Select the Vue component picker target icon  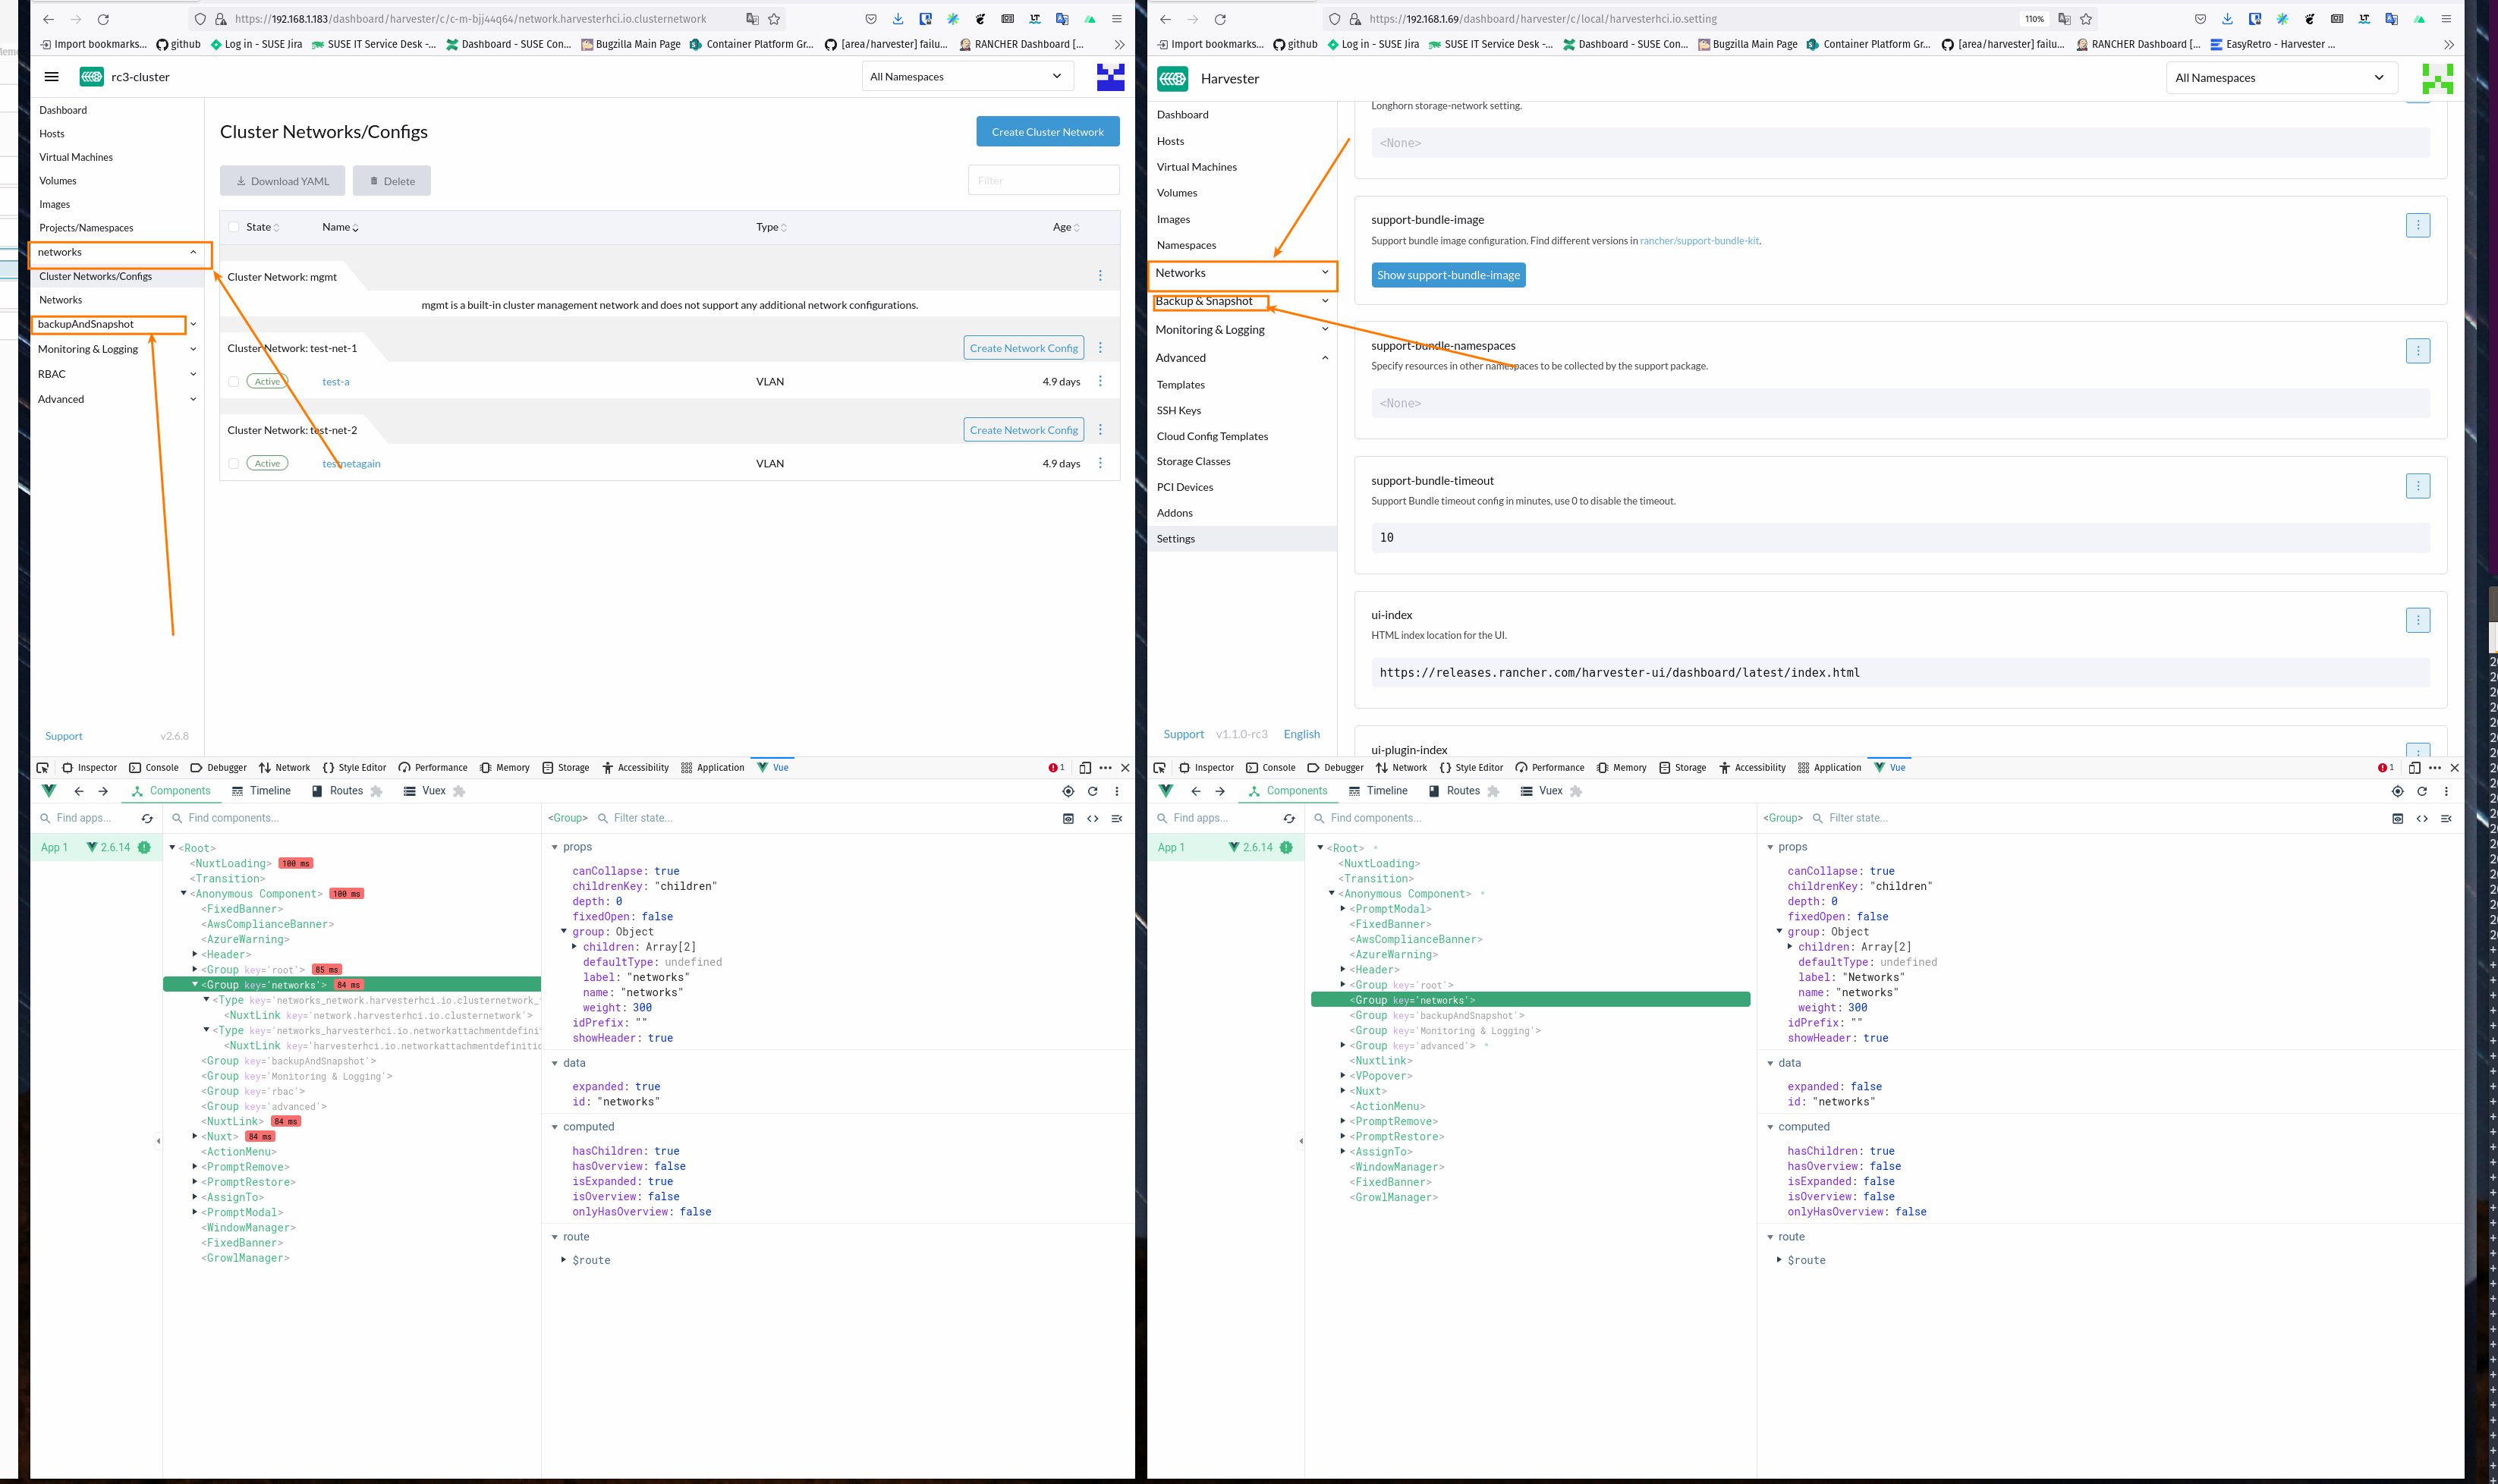pos(1067,791)
